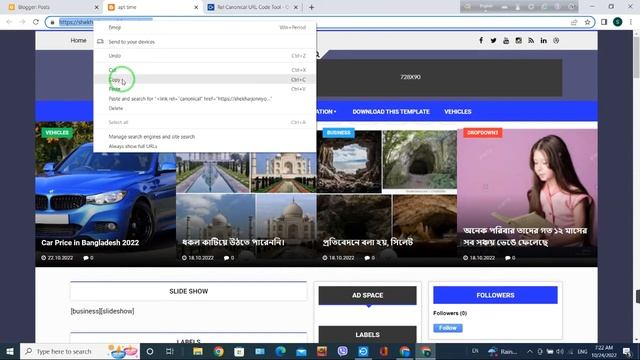Click the Pinterest icon in header
640x360 pixels.
556,40
